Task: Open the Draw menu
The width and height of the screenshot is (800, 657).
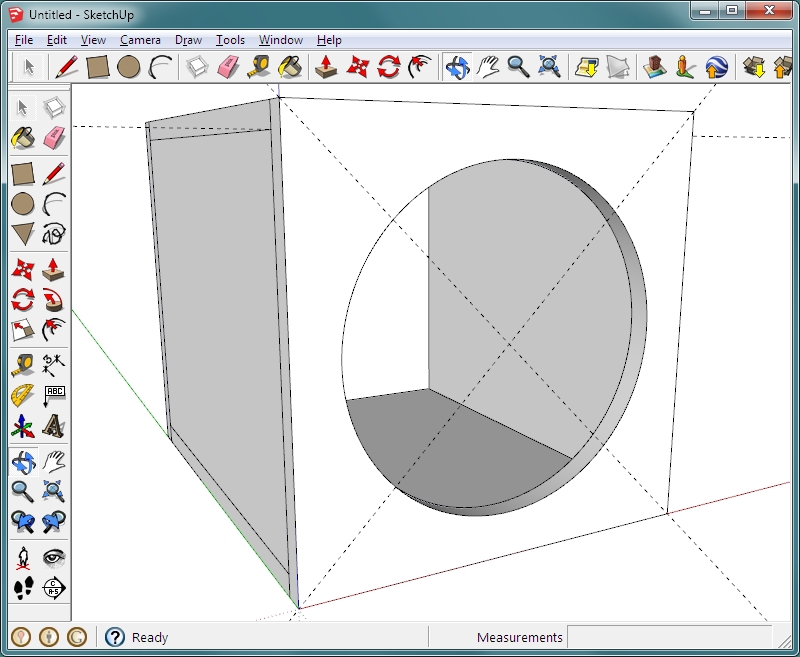Action: point(188,40)
